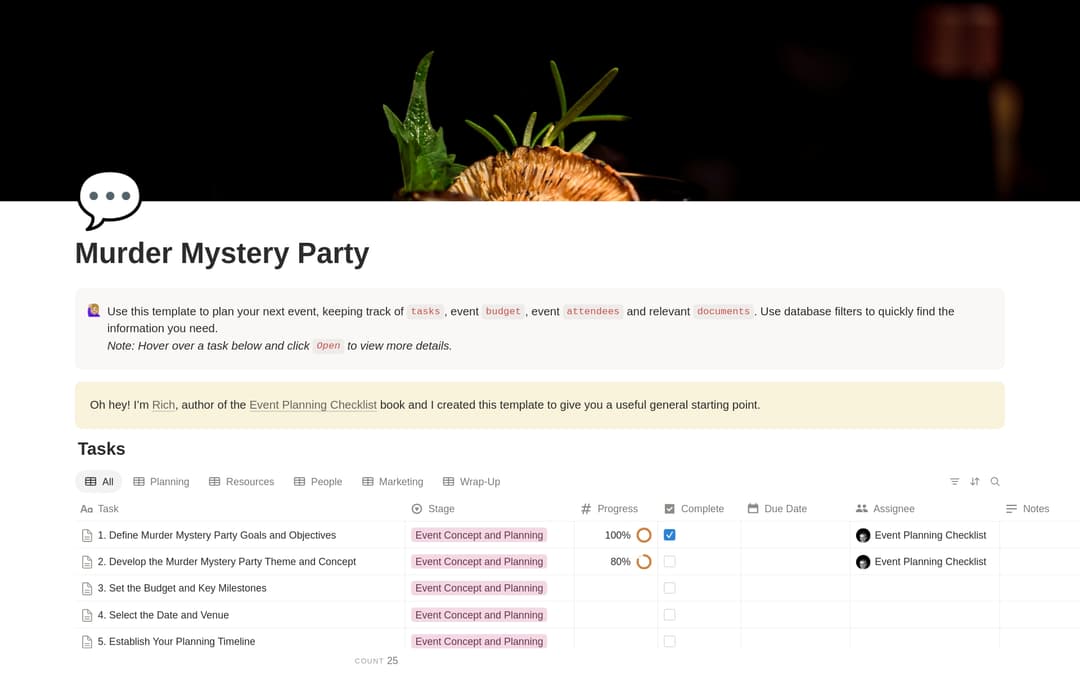Click the Due Date cell for task 1
This screenshot has height=674, width=1080.
click(x=796, y=535)
